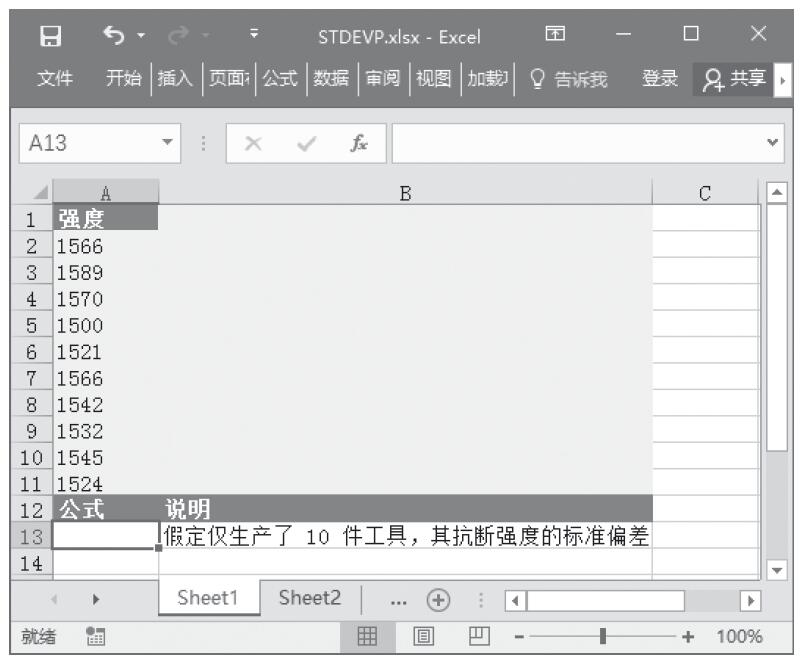Open the Quick Access Toolbar customize dropdown

(254, 37)
